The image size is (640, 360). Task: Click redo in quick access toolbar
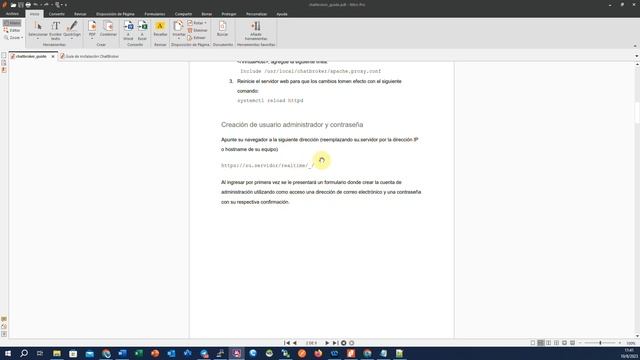click(46, 5)
